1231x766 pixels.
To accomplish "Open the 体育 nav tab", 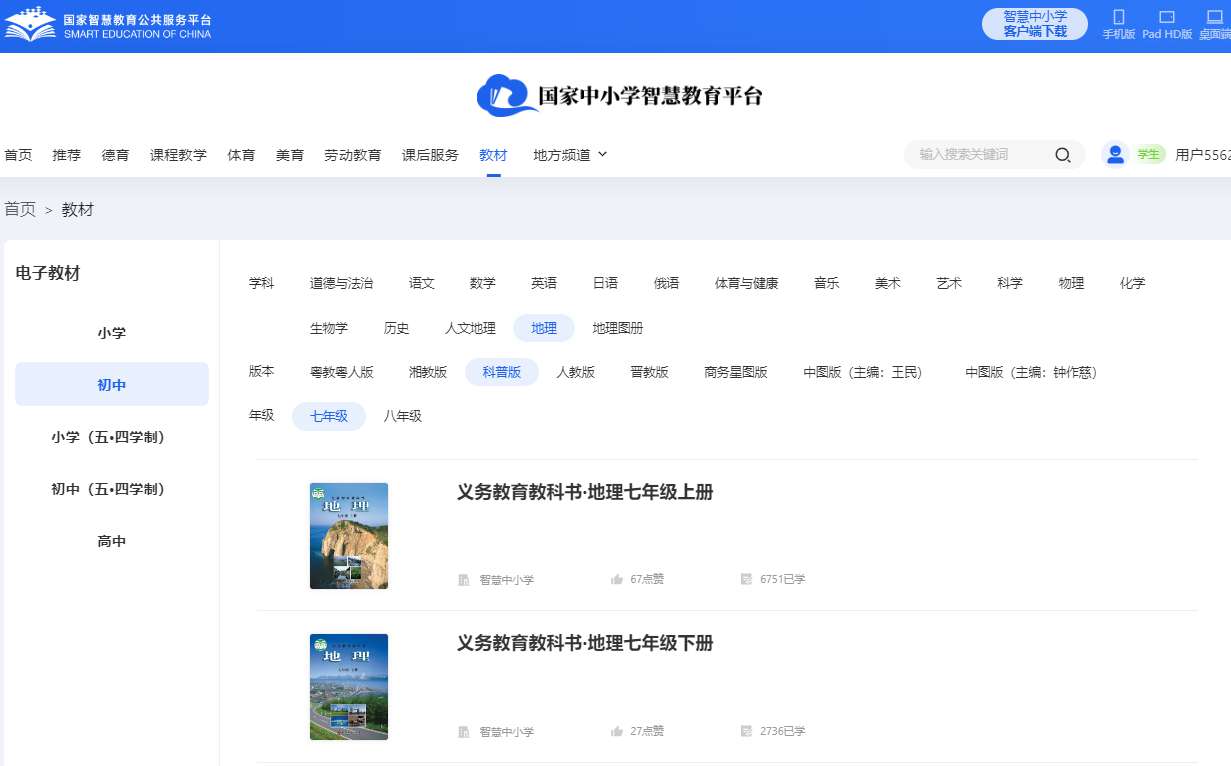I will (241, 155).
